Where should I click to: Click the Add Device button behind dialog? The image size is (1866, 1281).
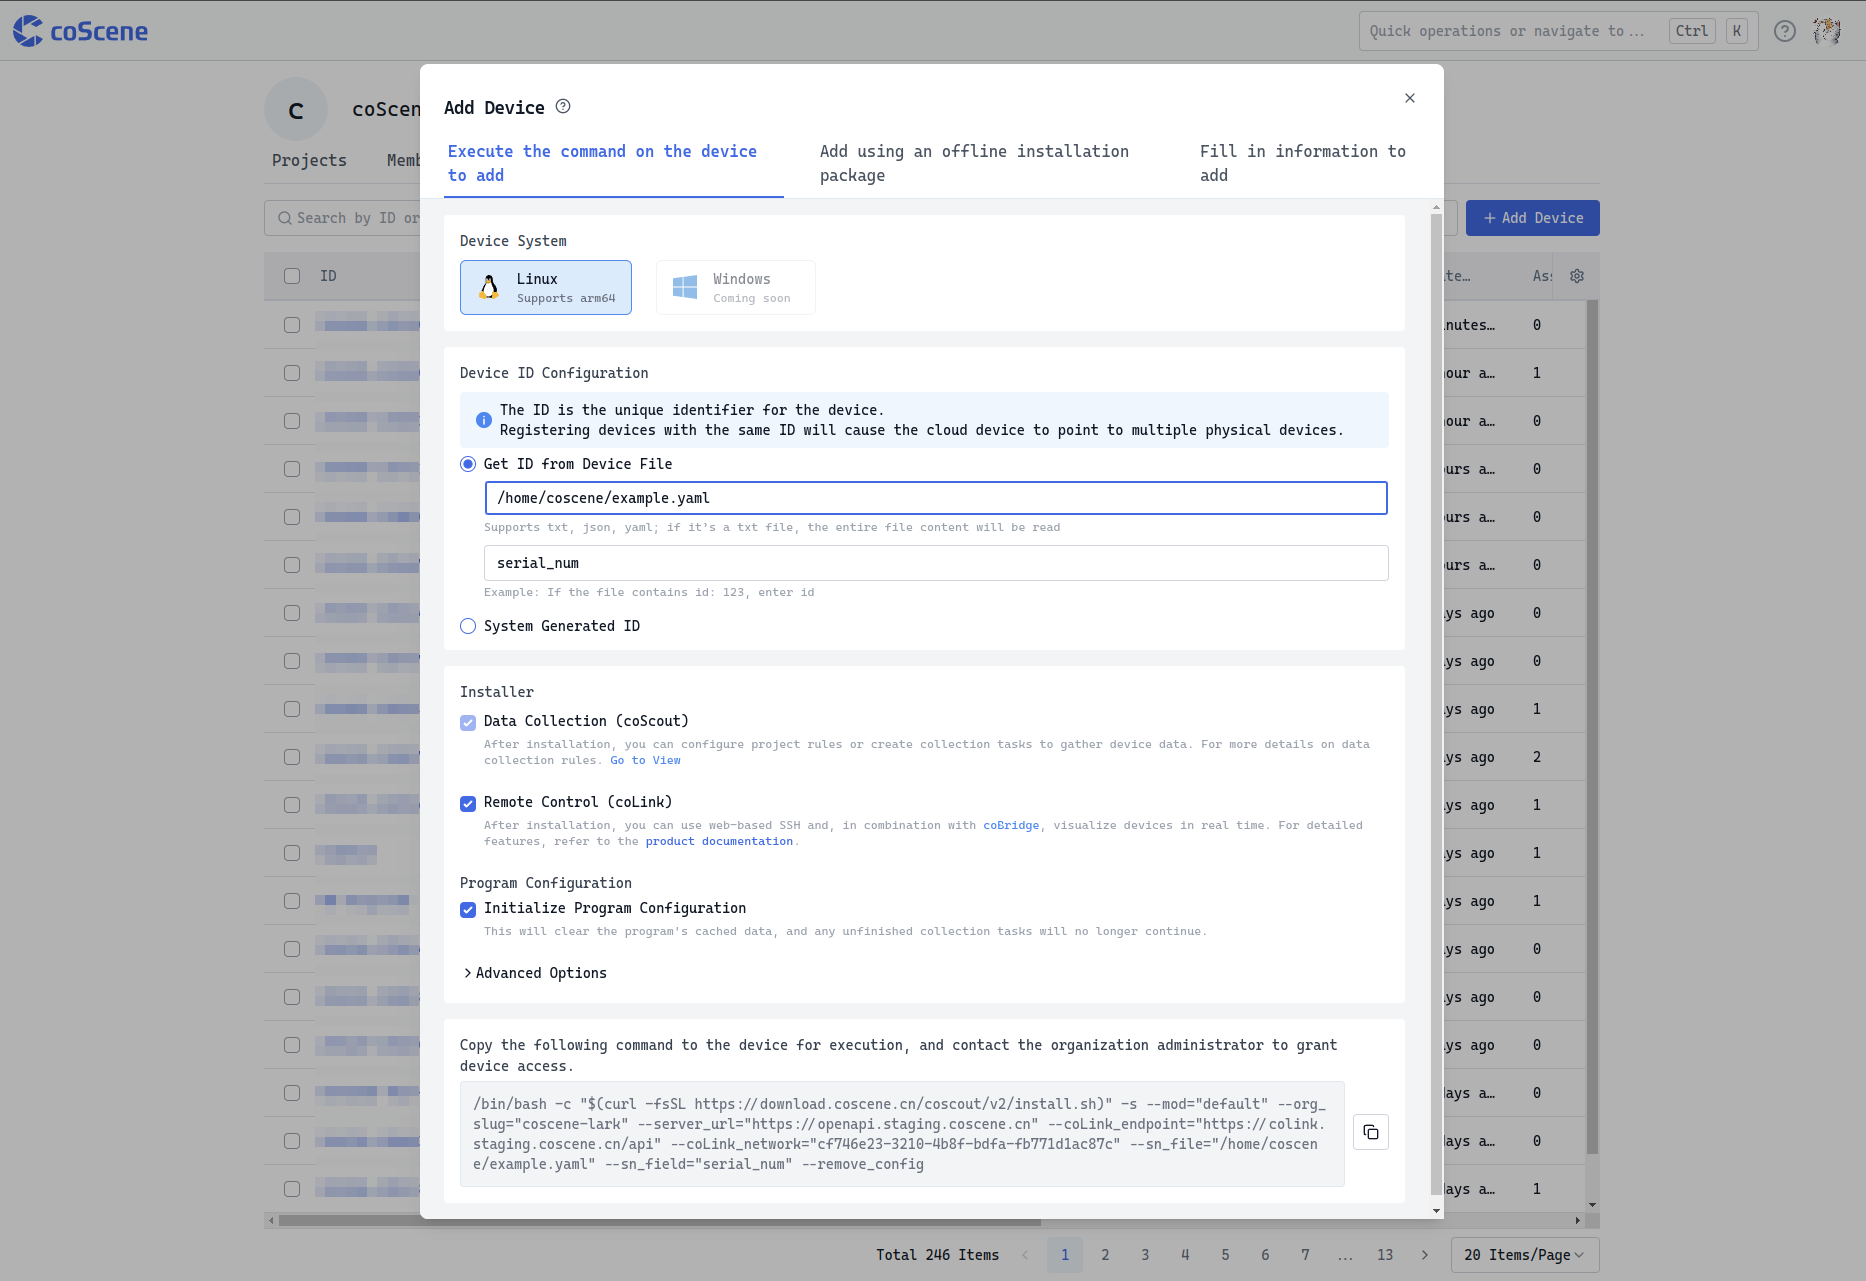click(x=1533, y=218)
